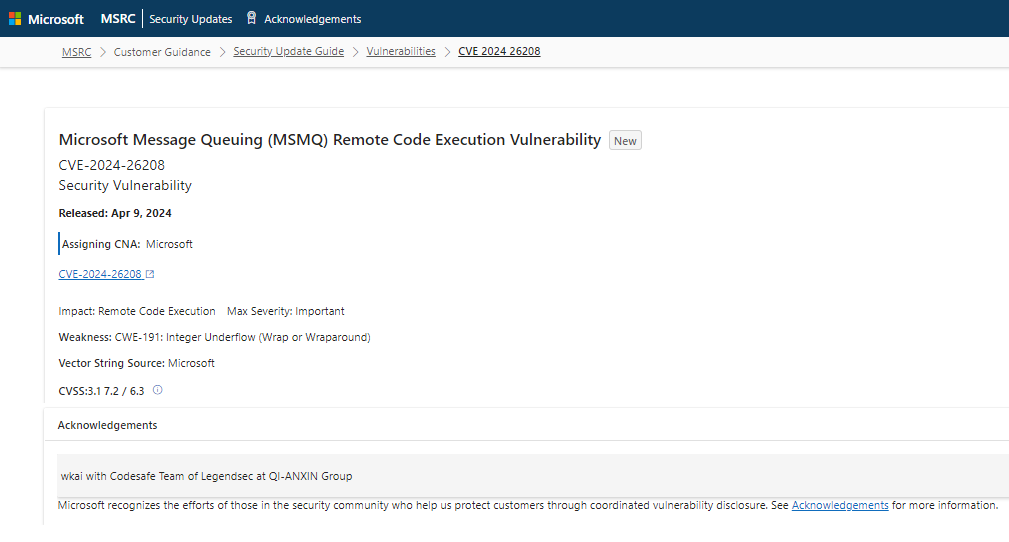The width and height of the screenshot is (1009, 542).
Task: Open the Security Update Guide breadcrumb link
Action: [288, 51]
